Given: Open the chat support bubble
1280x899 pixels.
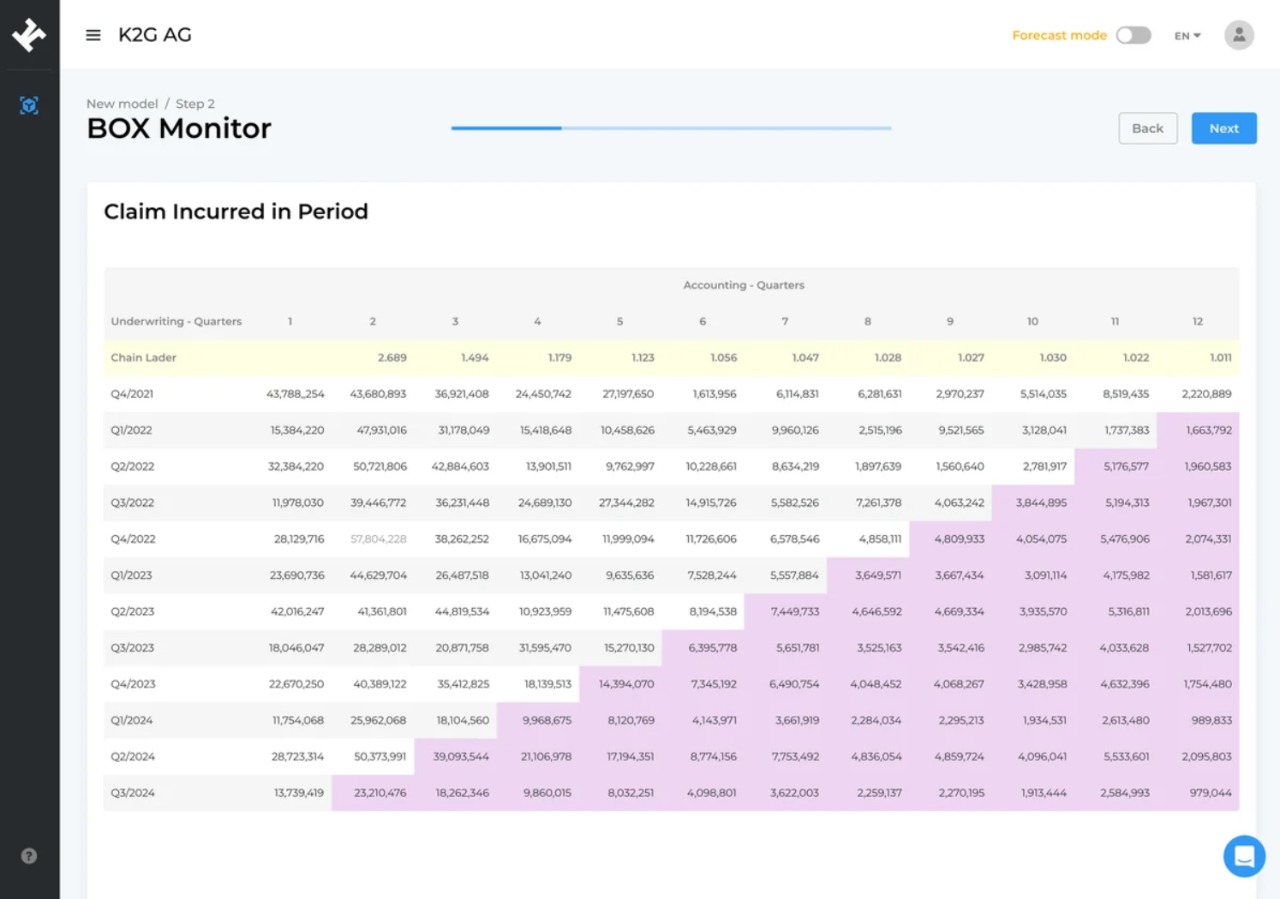Looking at the screenshot, I should point(1244,856).
